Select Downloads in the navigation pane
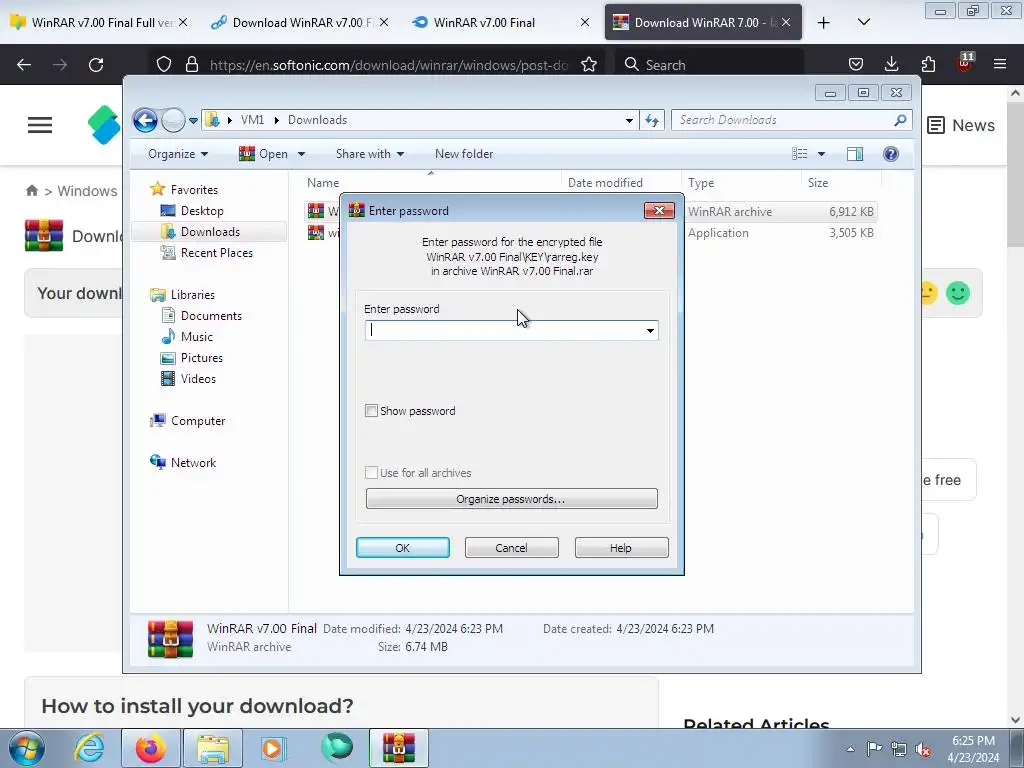Screen dimensions: 1024x768 tap(210, 232)
